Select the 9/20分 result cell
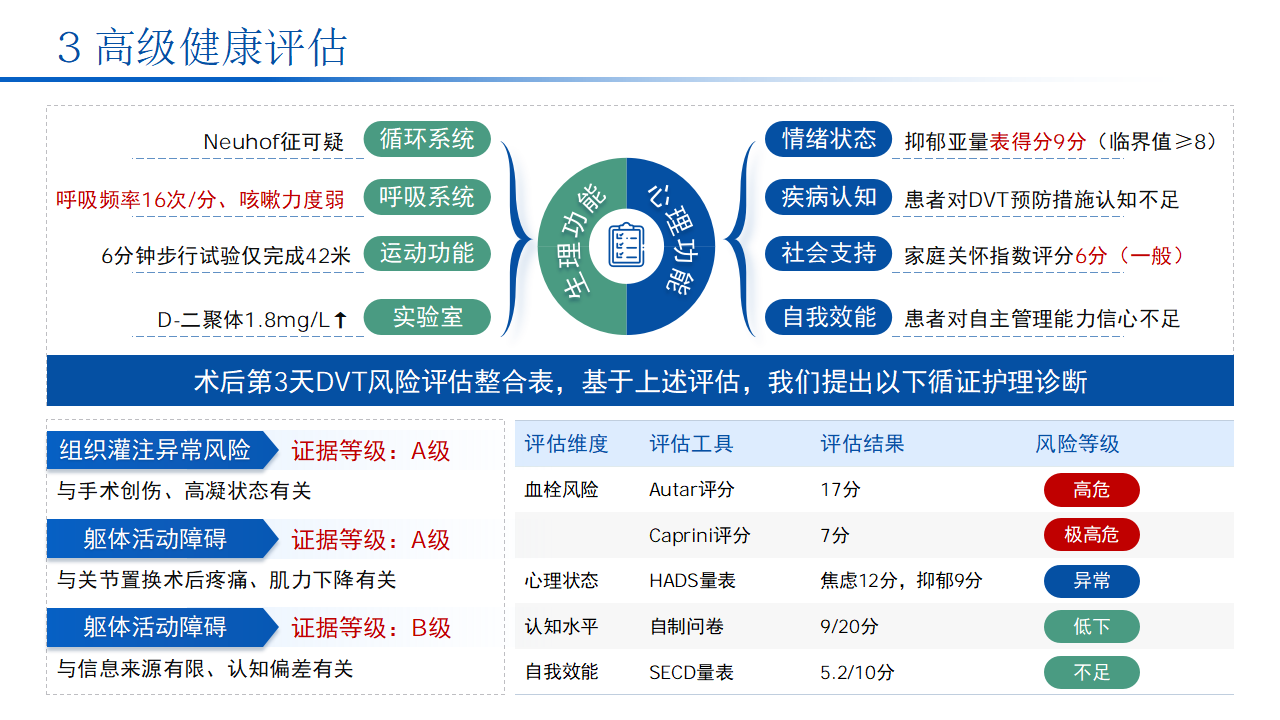The height and width of the screenshot is (720, 1280). 849,626
